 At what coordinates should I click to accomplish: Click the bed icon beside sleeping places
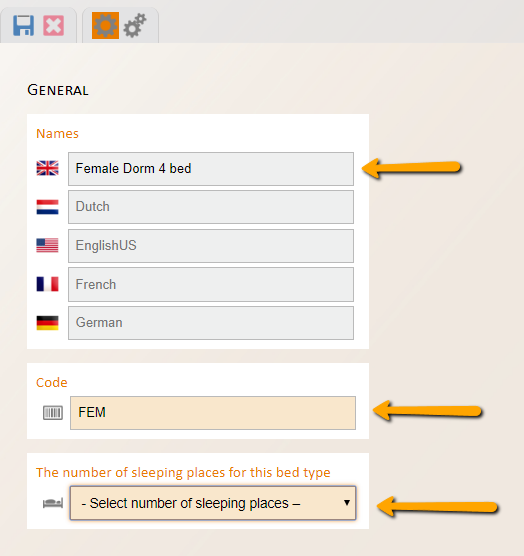tap(53, 503)
